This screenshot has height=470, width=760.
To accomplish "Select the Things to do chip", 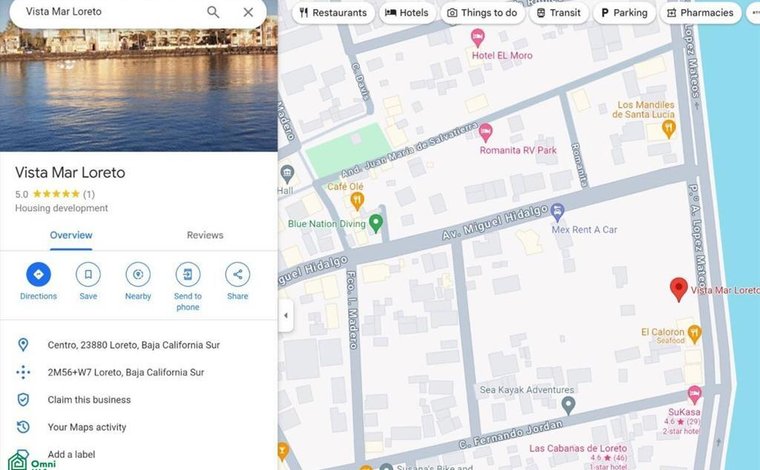I will pyautogui.click(x=482, y=13).
